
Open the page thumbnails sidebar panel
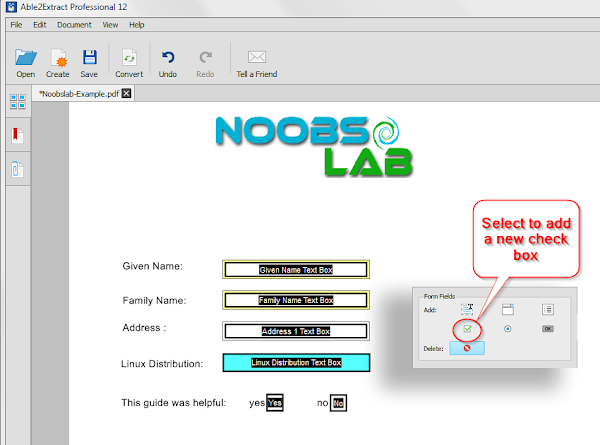[x=18, y=101]
